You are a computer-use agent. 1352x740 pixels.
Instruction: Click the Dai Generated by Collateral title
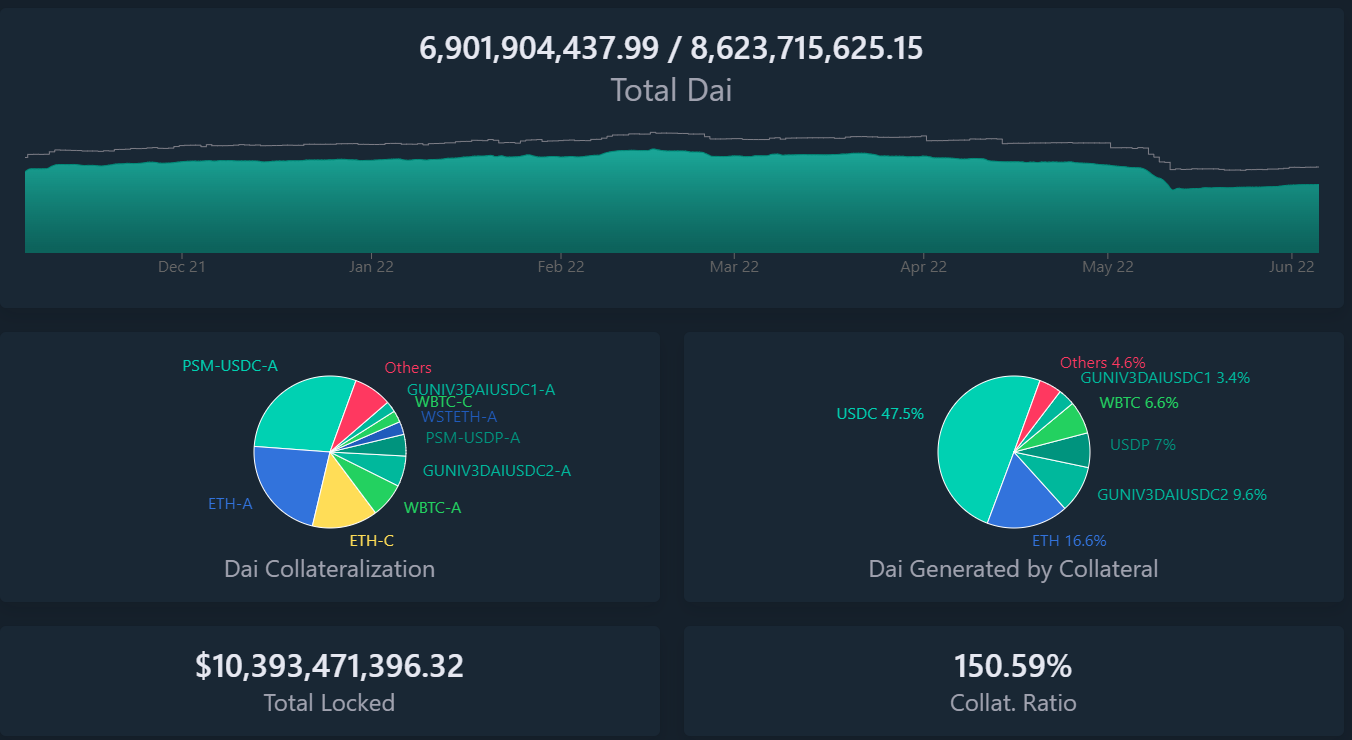(x=1014, y=569)
